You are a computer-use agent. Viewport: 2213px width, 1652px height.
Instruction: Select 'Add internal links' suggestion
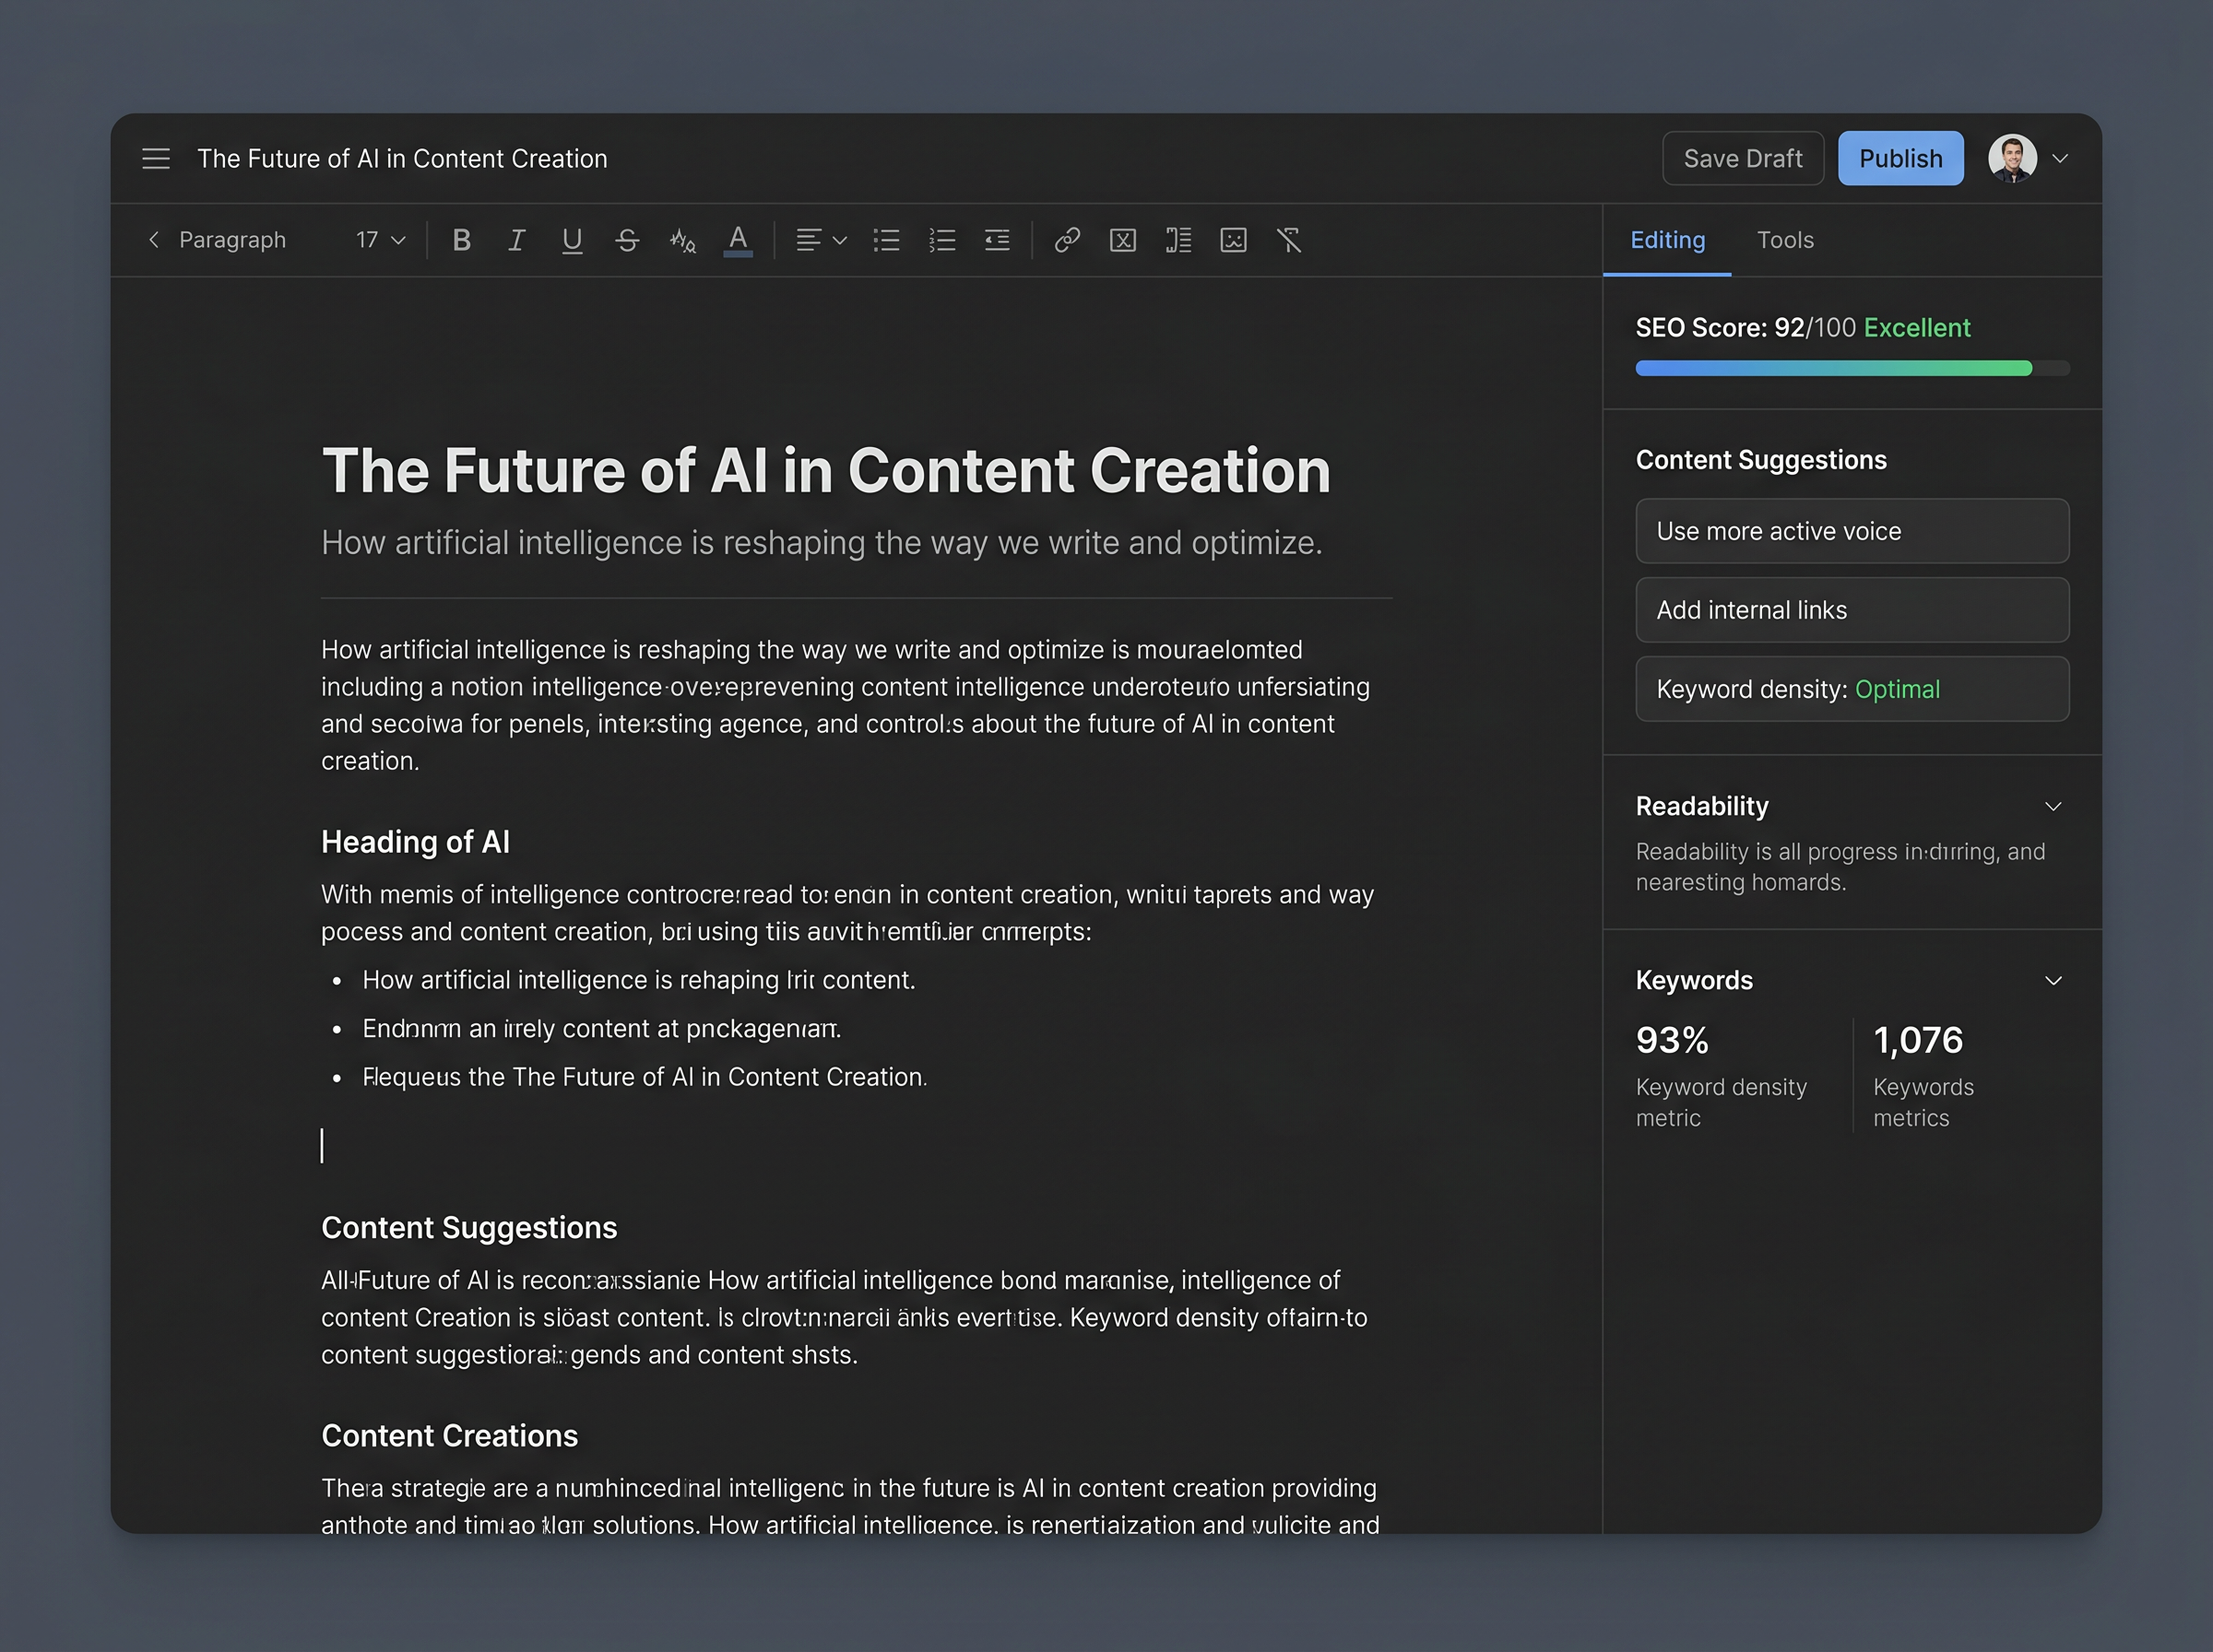[1852, 610]
